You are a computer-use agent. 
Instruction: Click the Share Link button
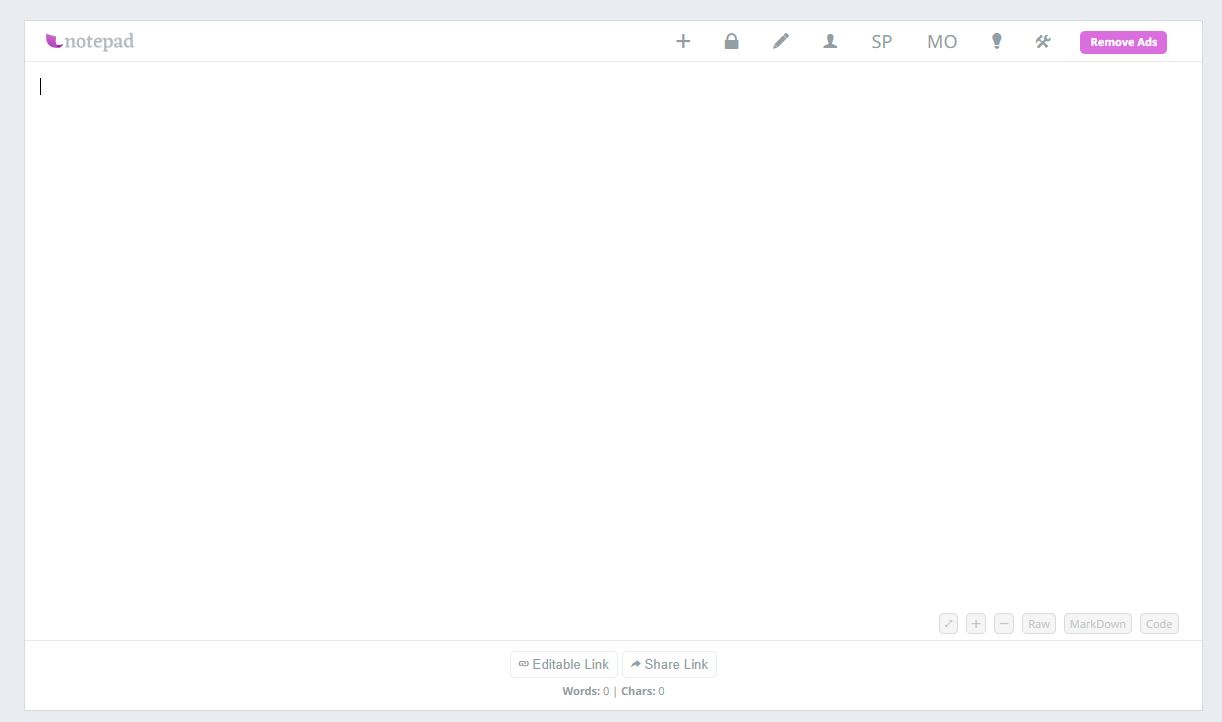click(x=669, y=664)
